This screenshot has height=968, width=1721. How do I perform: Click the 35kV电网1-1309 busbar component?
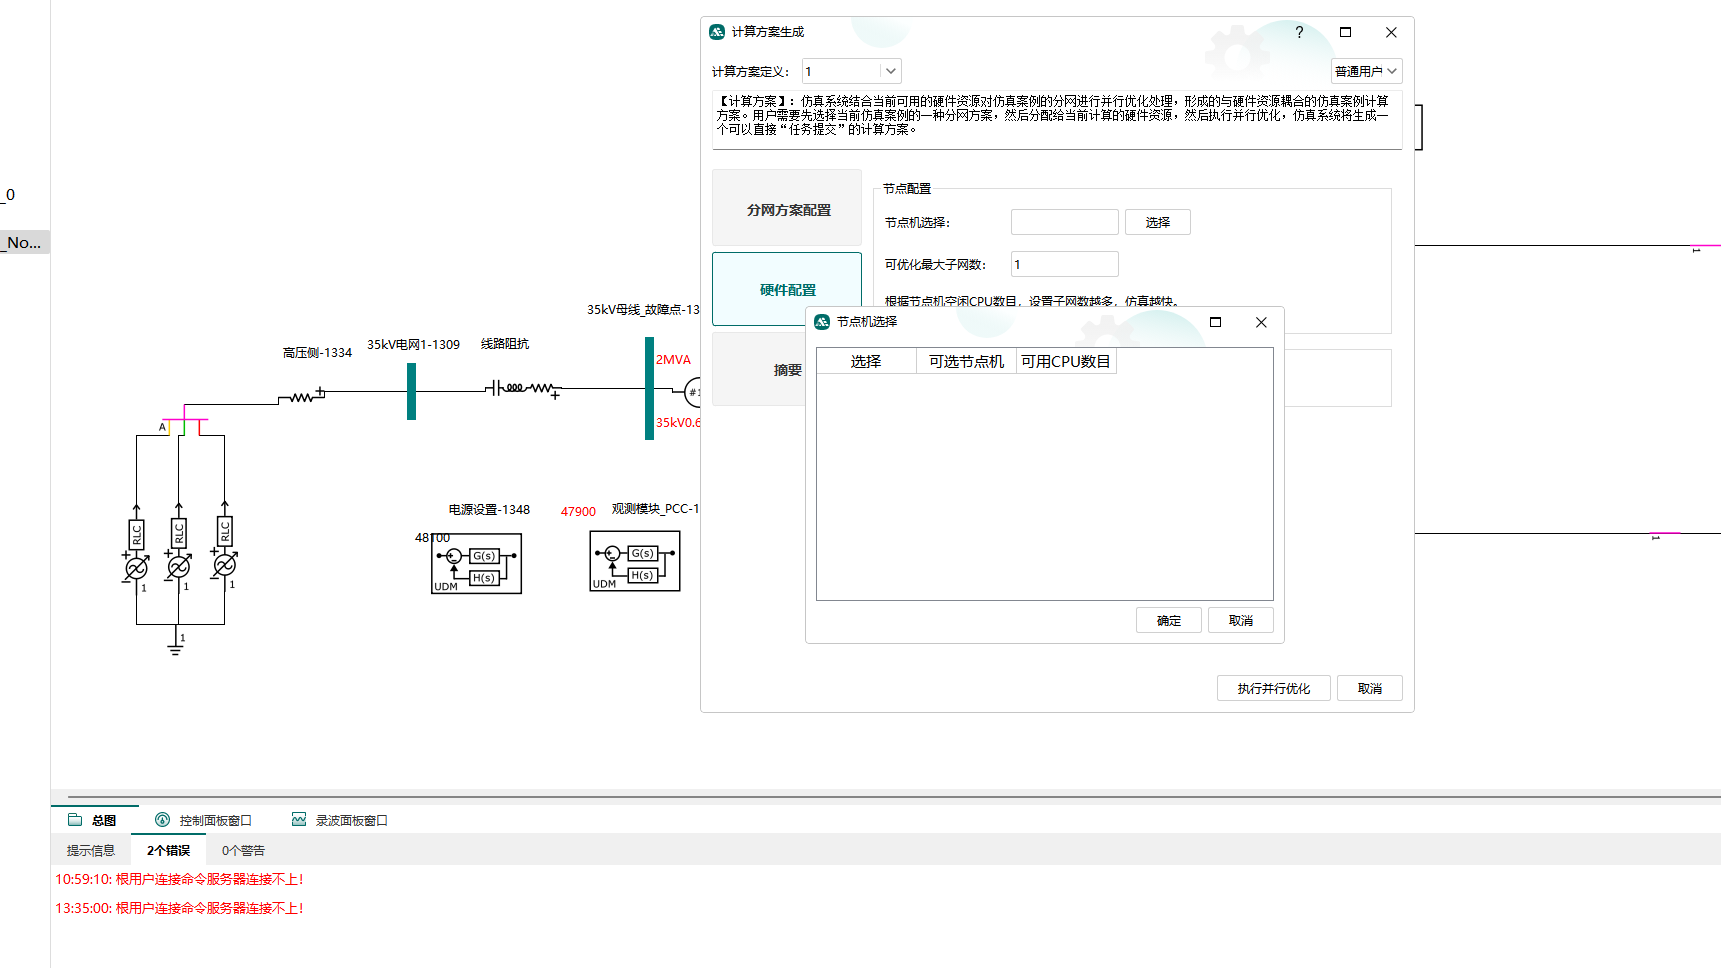tap(411, 391)
